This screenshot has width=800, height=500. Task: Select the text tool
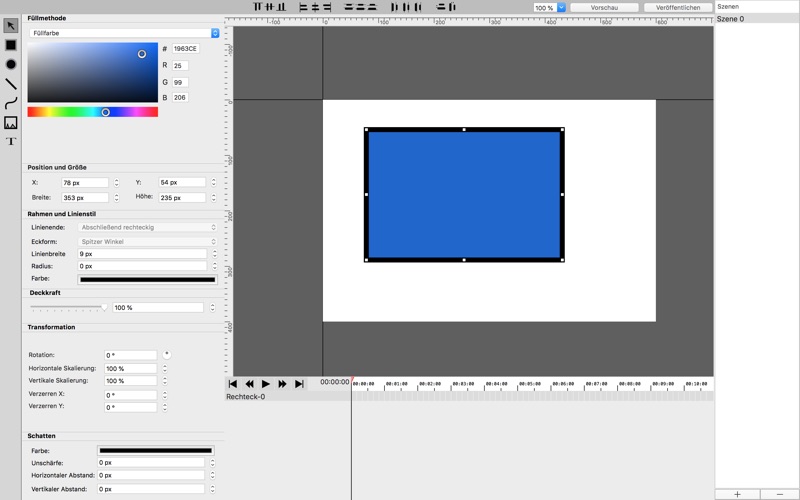tap(11, 141)
